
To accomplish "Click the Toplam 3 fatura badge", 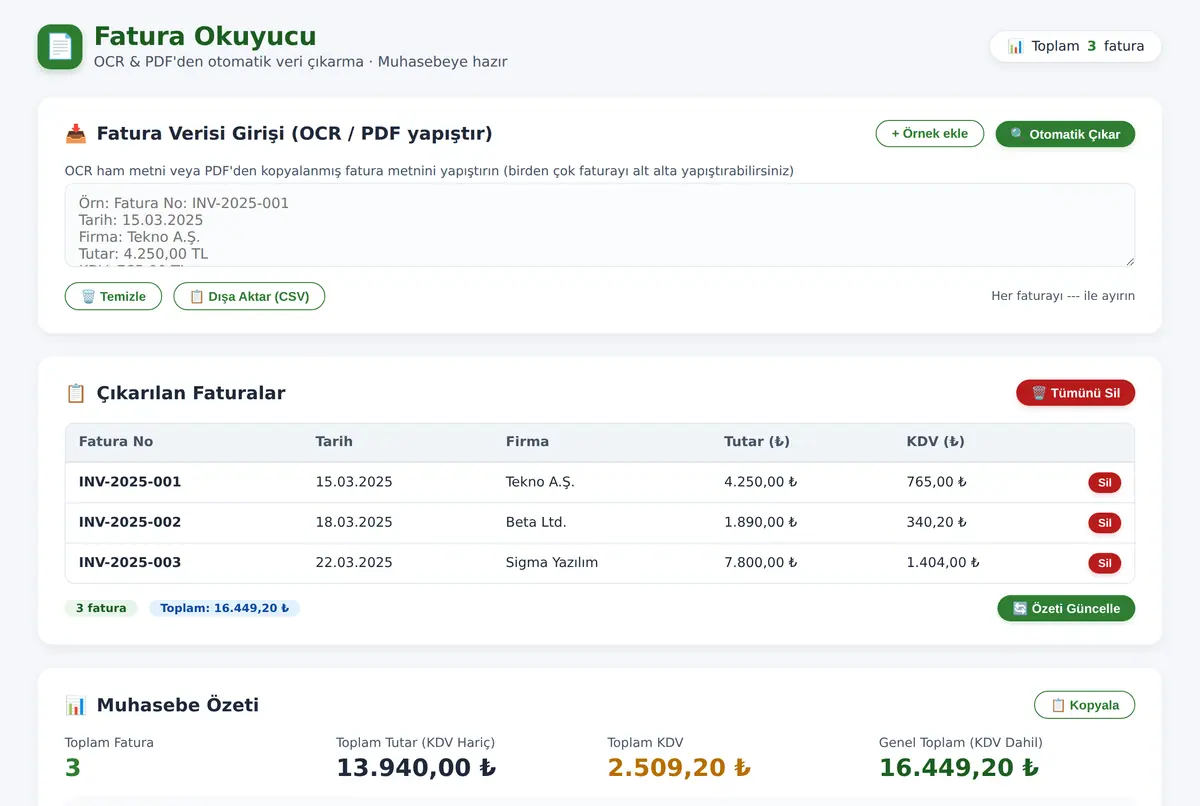I will coord(1075,46).
